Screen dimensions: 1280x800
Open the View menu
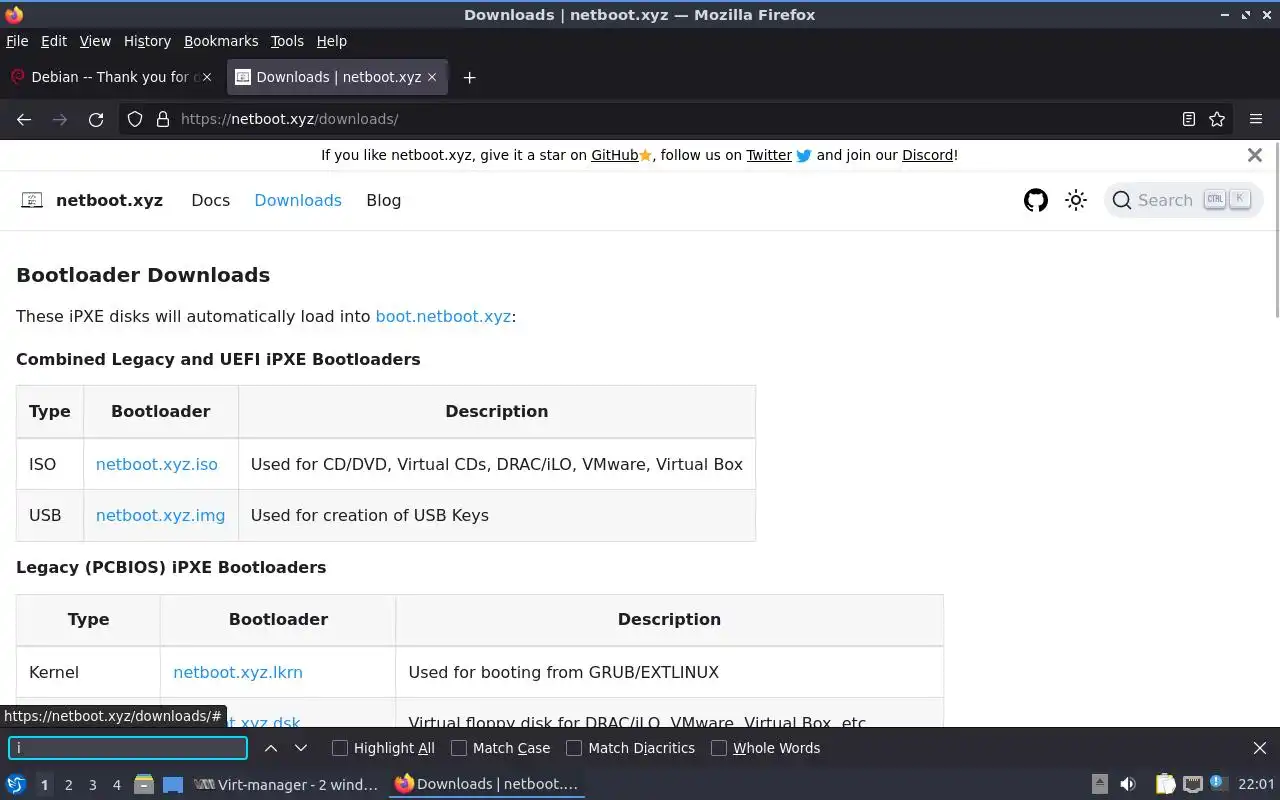coord(95,41)
